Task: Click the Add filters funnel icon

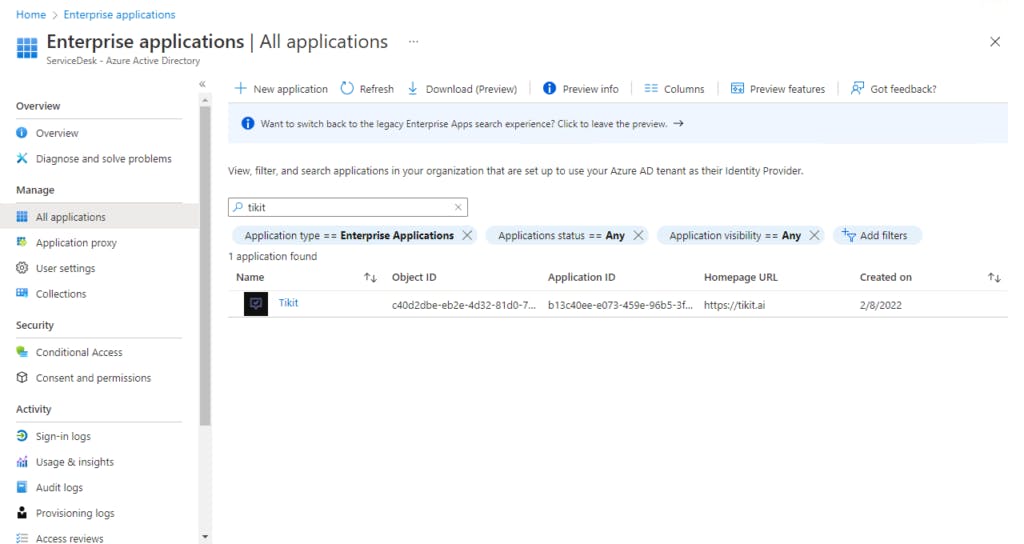Action: pyautogui.click(x=848, y=235)
